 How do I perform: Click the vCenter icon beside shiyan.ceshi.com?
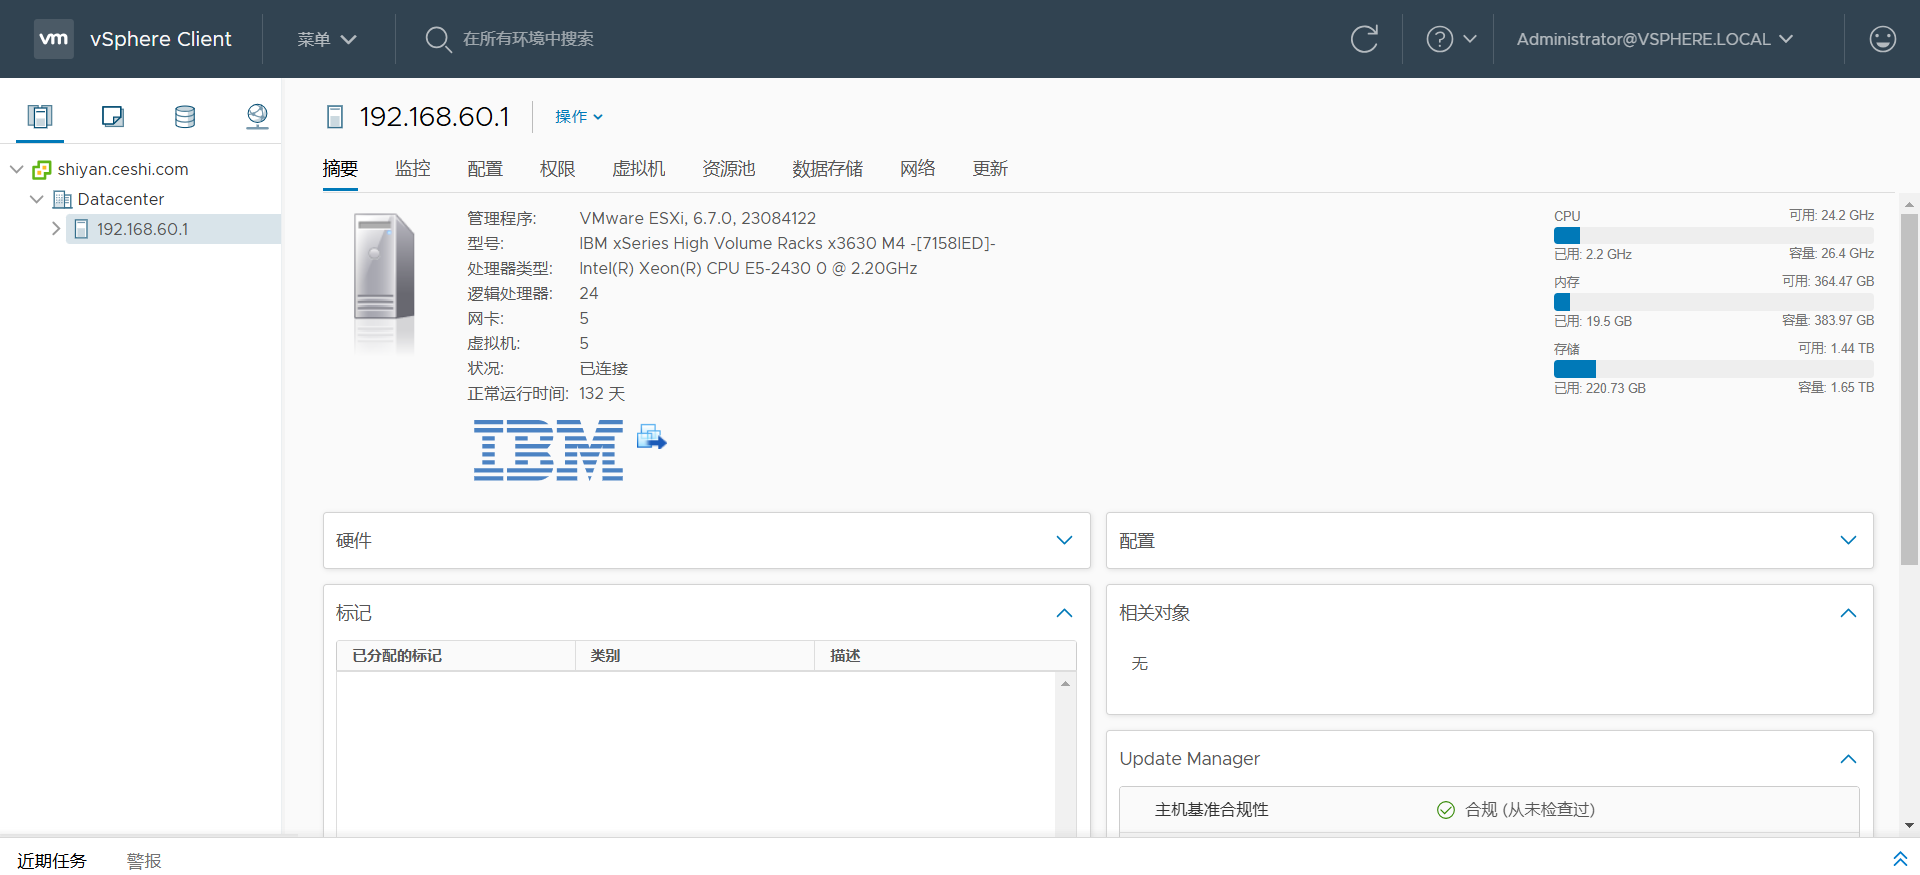point(42,169)
